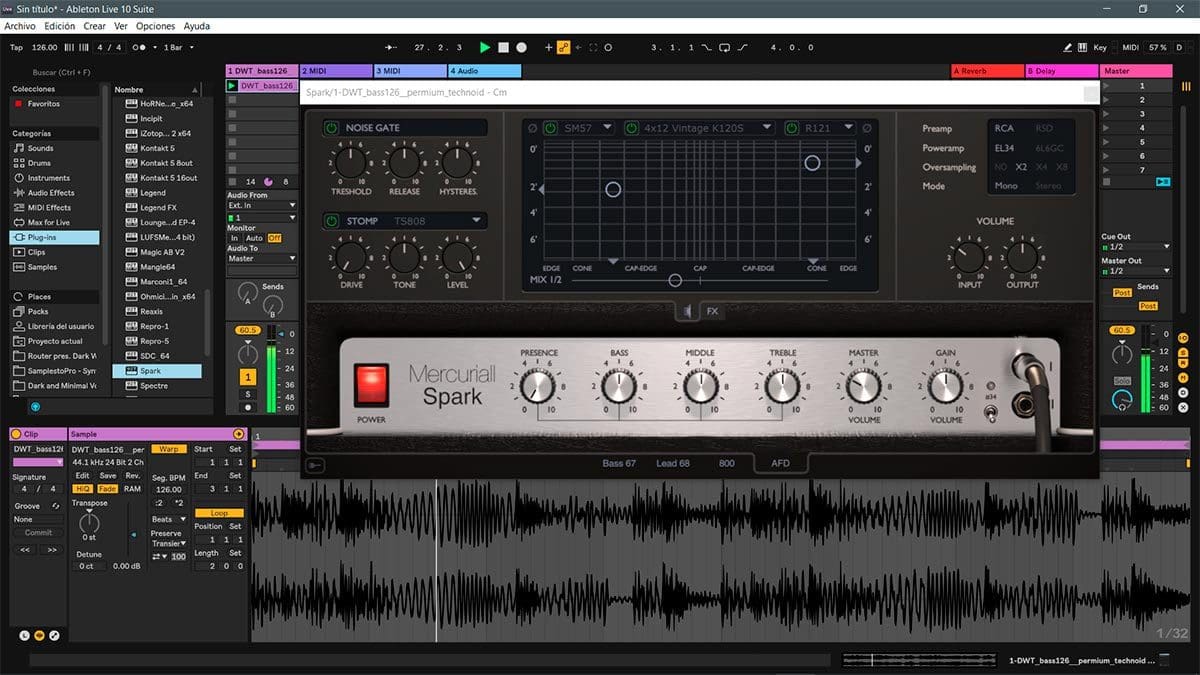Select MIDI Effects category in browser
The height and width of the screenshot is (675, 1200).
pyautogui.click(x=49, y=208)
